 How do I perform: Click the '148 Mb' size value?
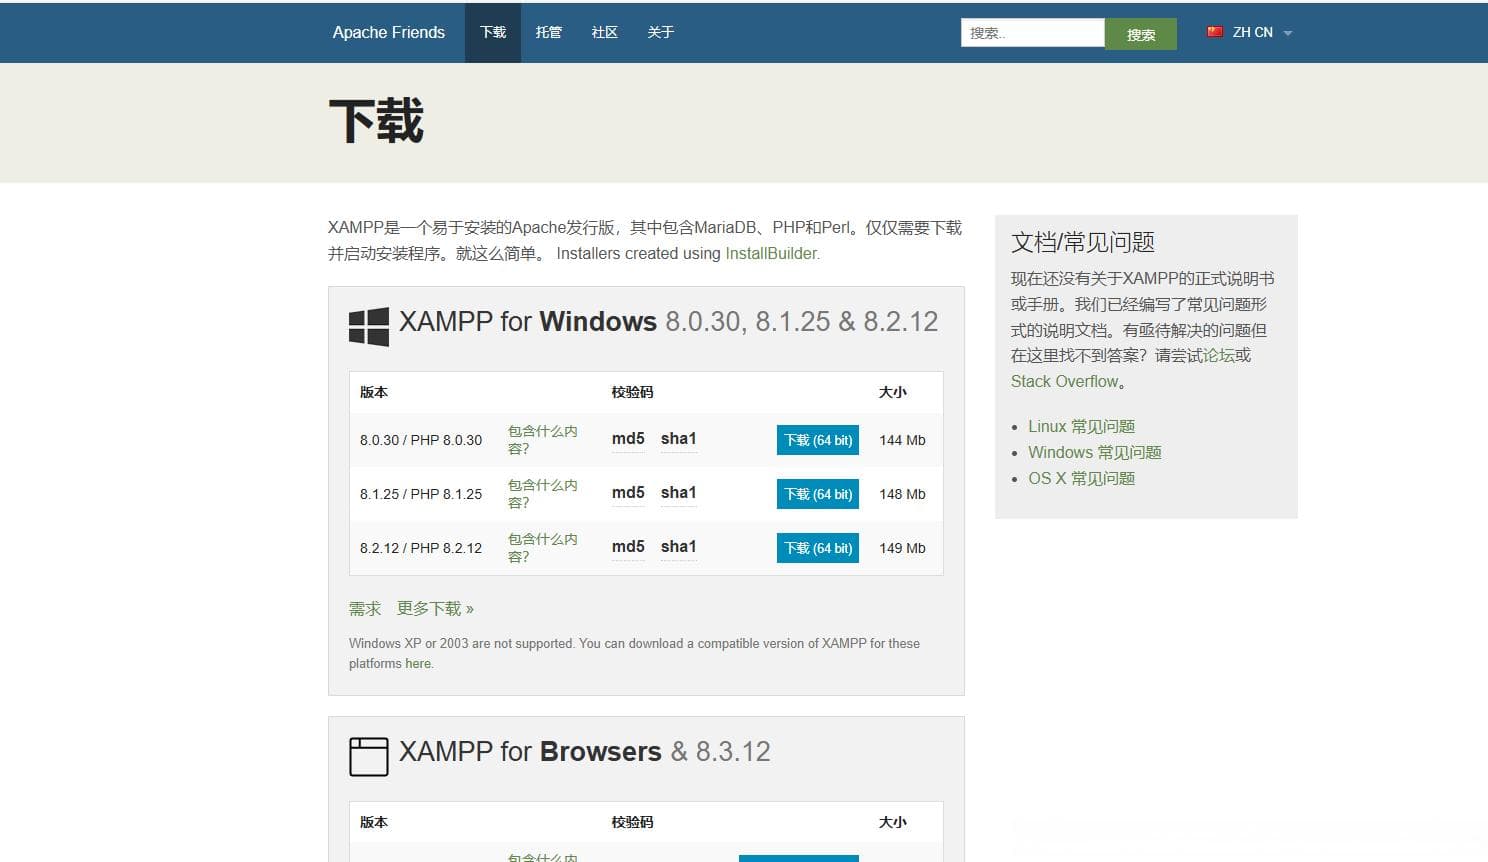[902, 494]
